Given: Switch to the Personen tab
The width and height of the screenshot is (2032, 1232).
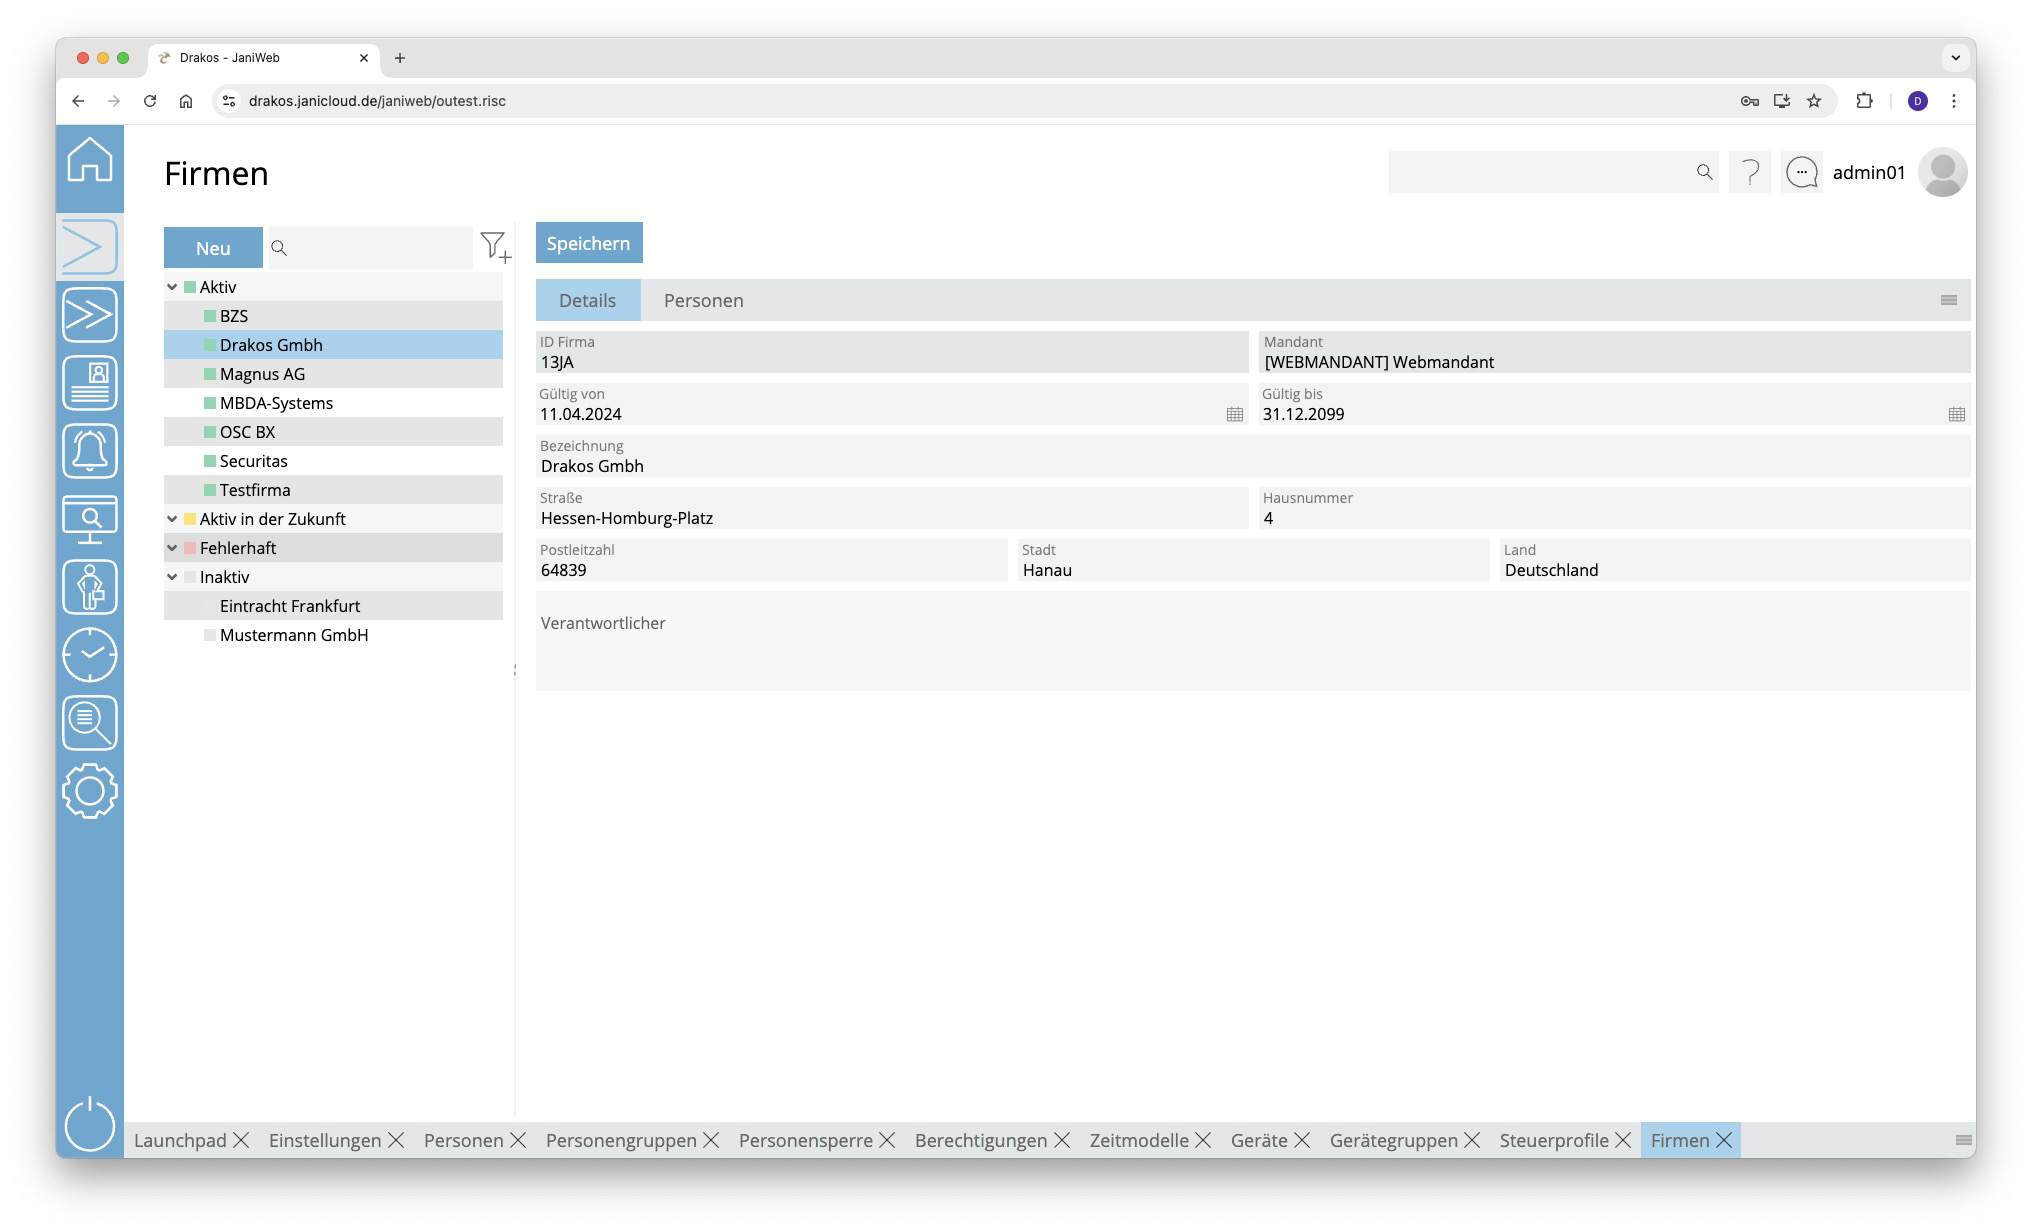Looking at the screenshot, I should coord(703,301).
